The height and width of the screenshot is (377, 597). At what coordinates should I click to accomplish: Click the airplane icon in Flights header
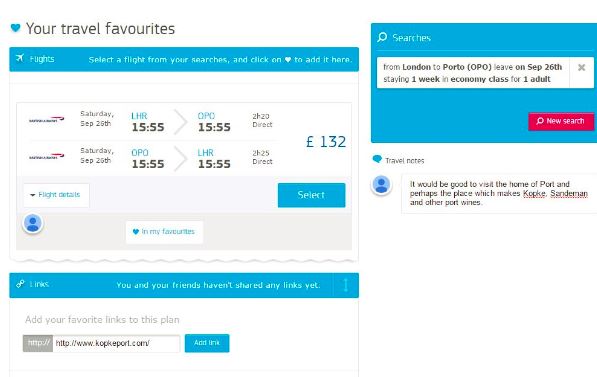(20, 58)
